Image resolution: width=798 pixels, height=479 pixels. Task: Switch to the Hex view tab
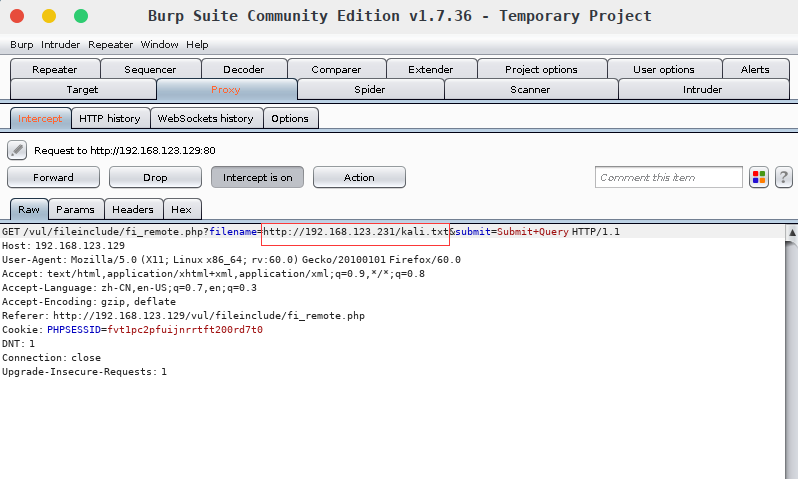tap(182, 210)
